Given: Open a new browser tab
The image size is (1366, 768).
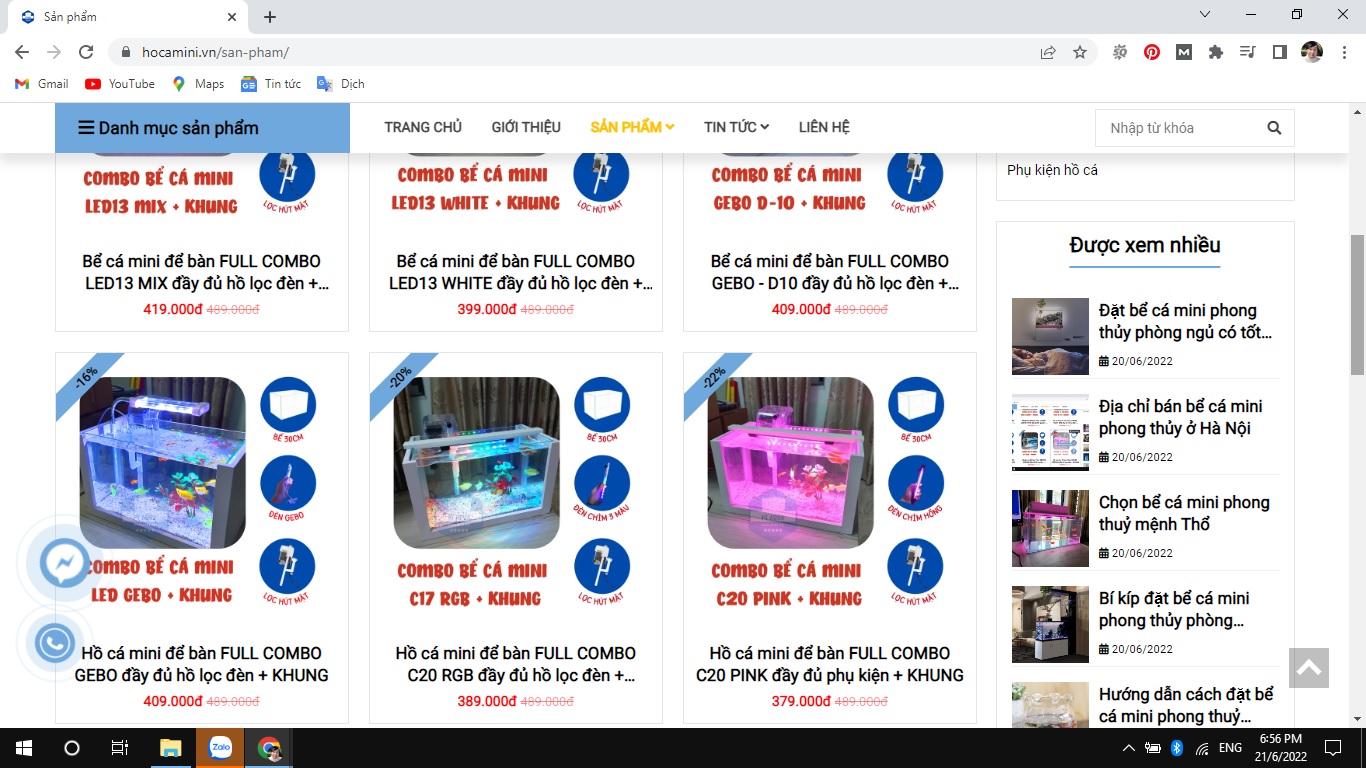Looking at the screenshot, I should (x=270, y=17).
